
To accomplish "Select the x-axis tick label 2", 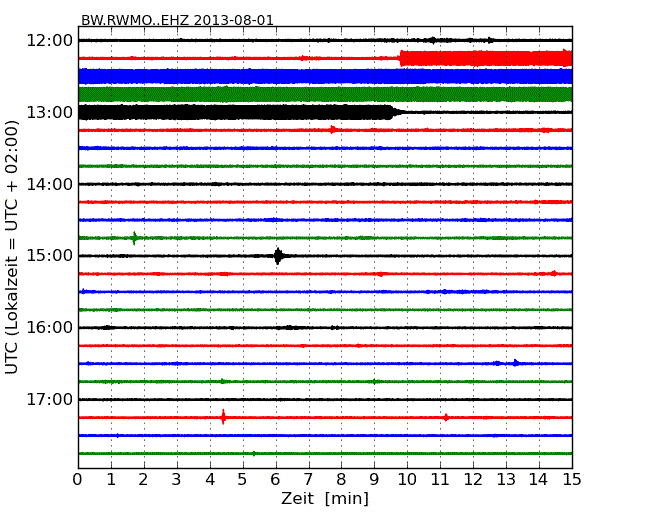I will pos(144,480).
